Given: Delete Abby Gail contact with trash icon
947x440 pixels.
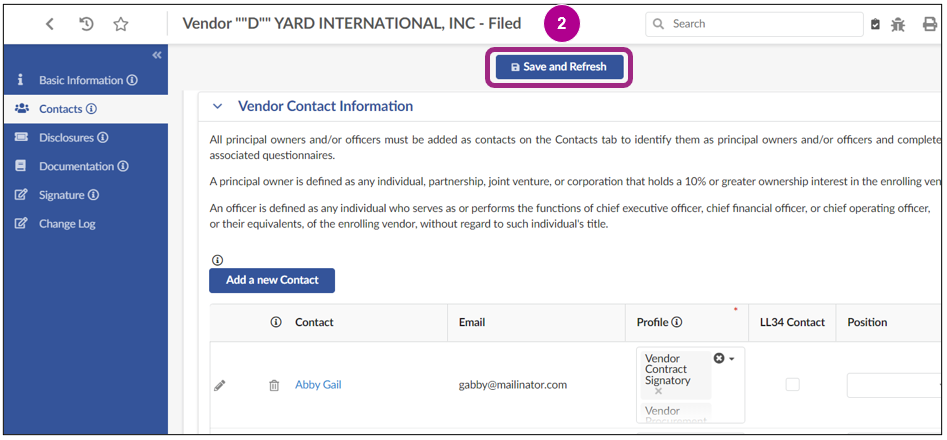Looking at the screenshot, I should coord(274,385).
